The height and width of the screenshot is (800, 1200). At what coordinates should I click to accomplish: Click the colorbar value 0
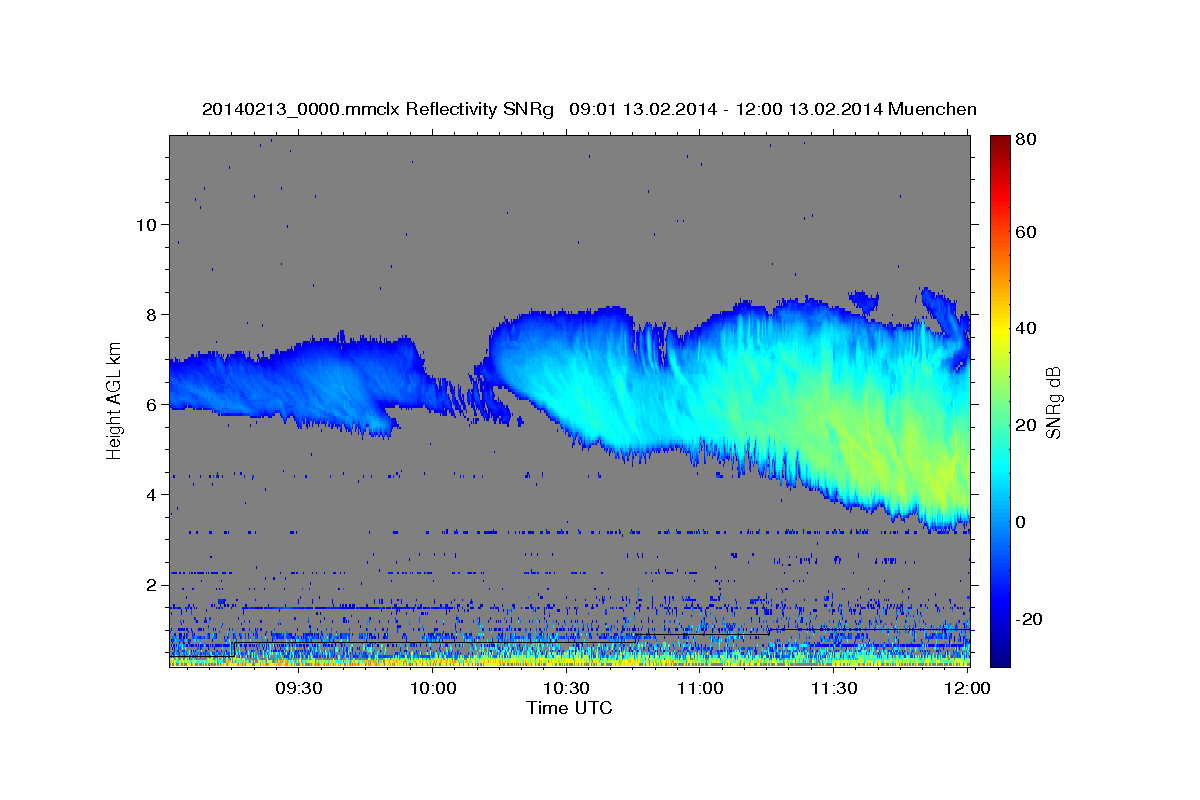[1021, 522]
